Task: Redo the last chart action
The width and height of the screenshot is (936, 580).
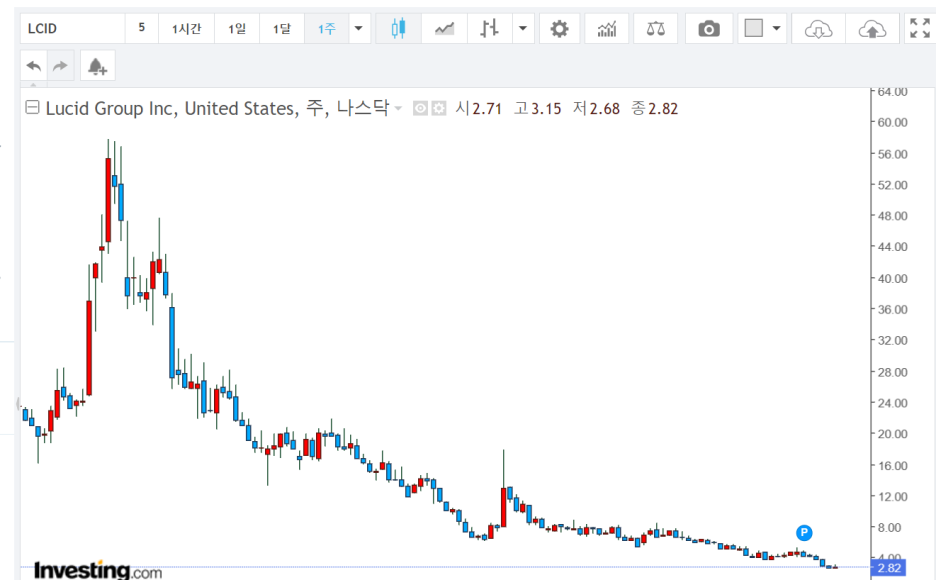Action: point(60,66)
